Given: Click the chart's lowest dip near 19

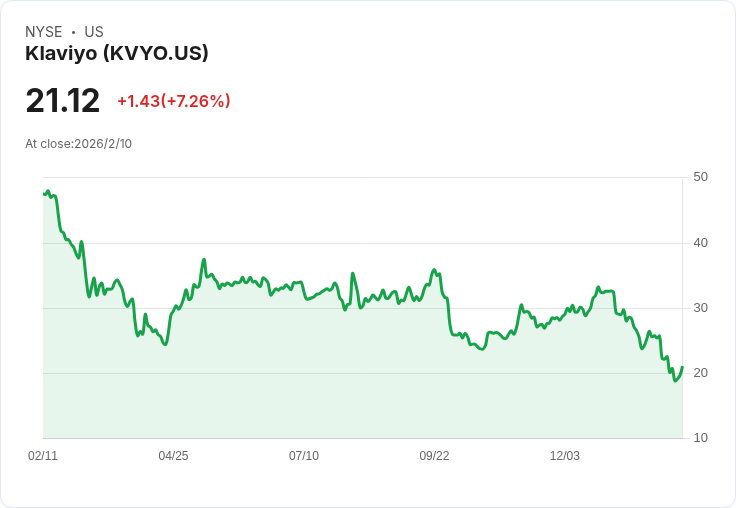Looking at the screenshot, I should (676, 380).
